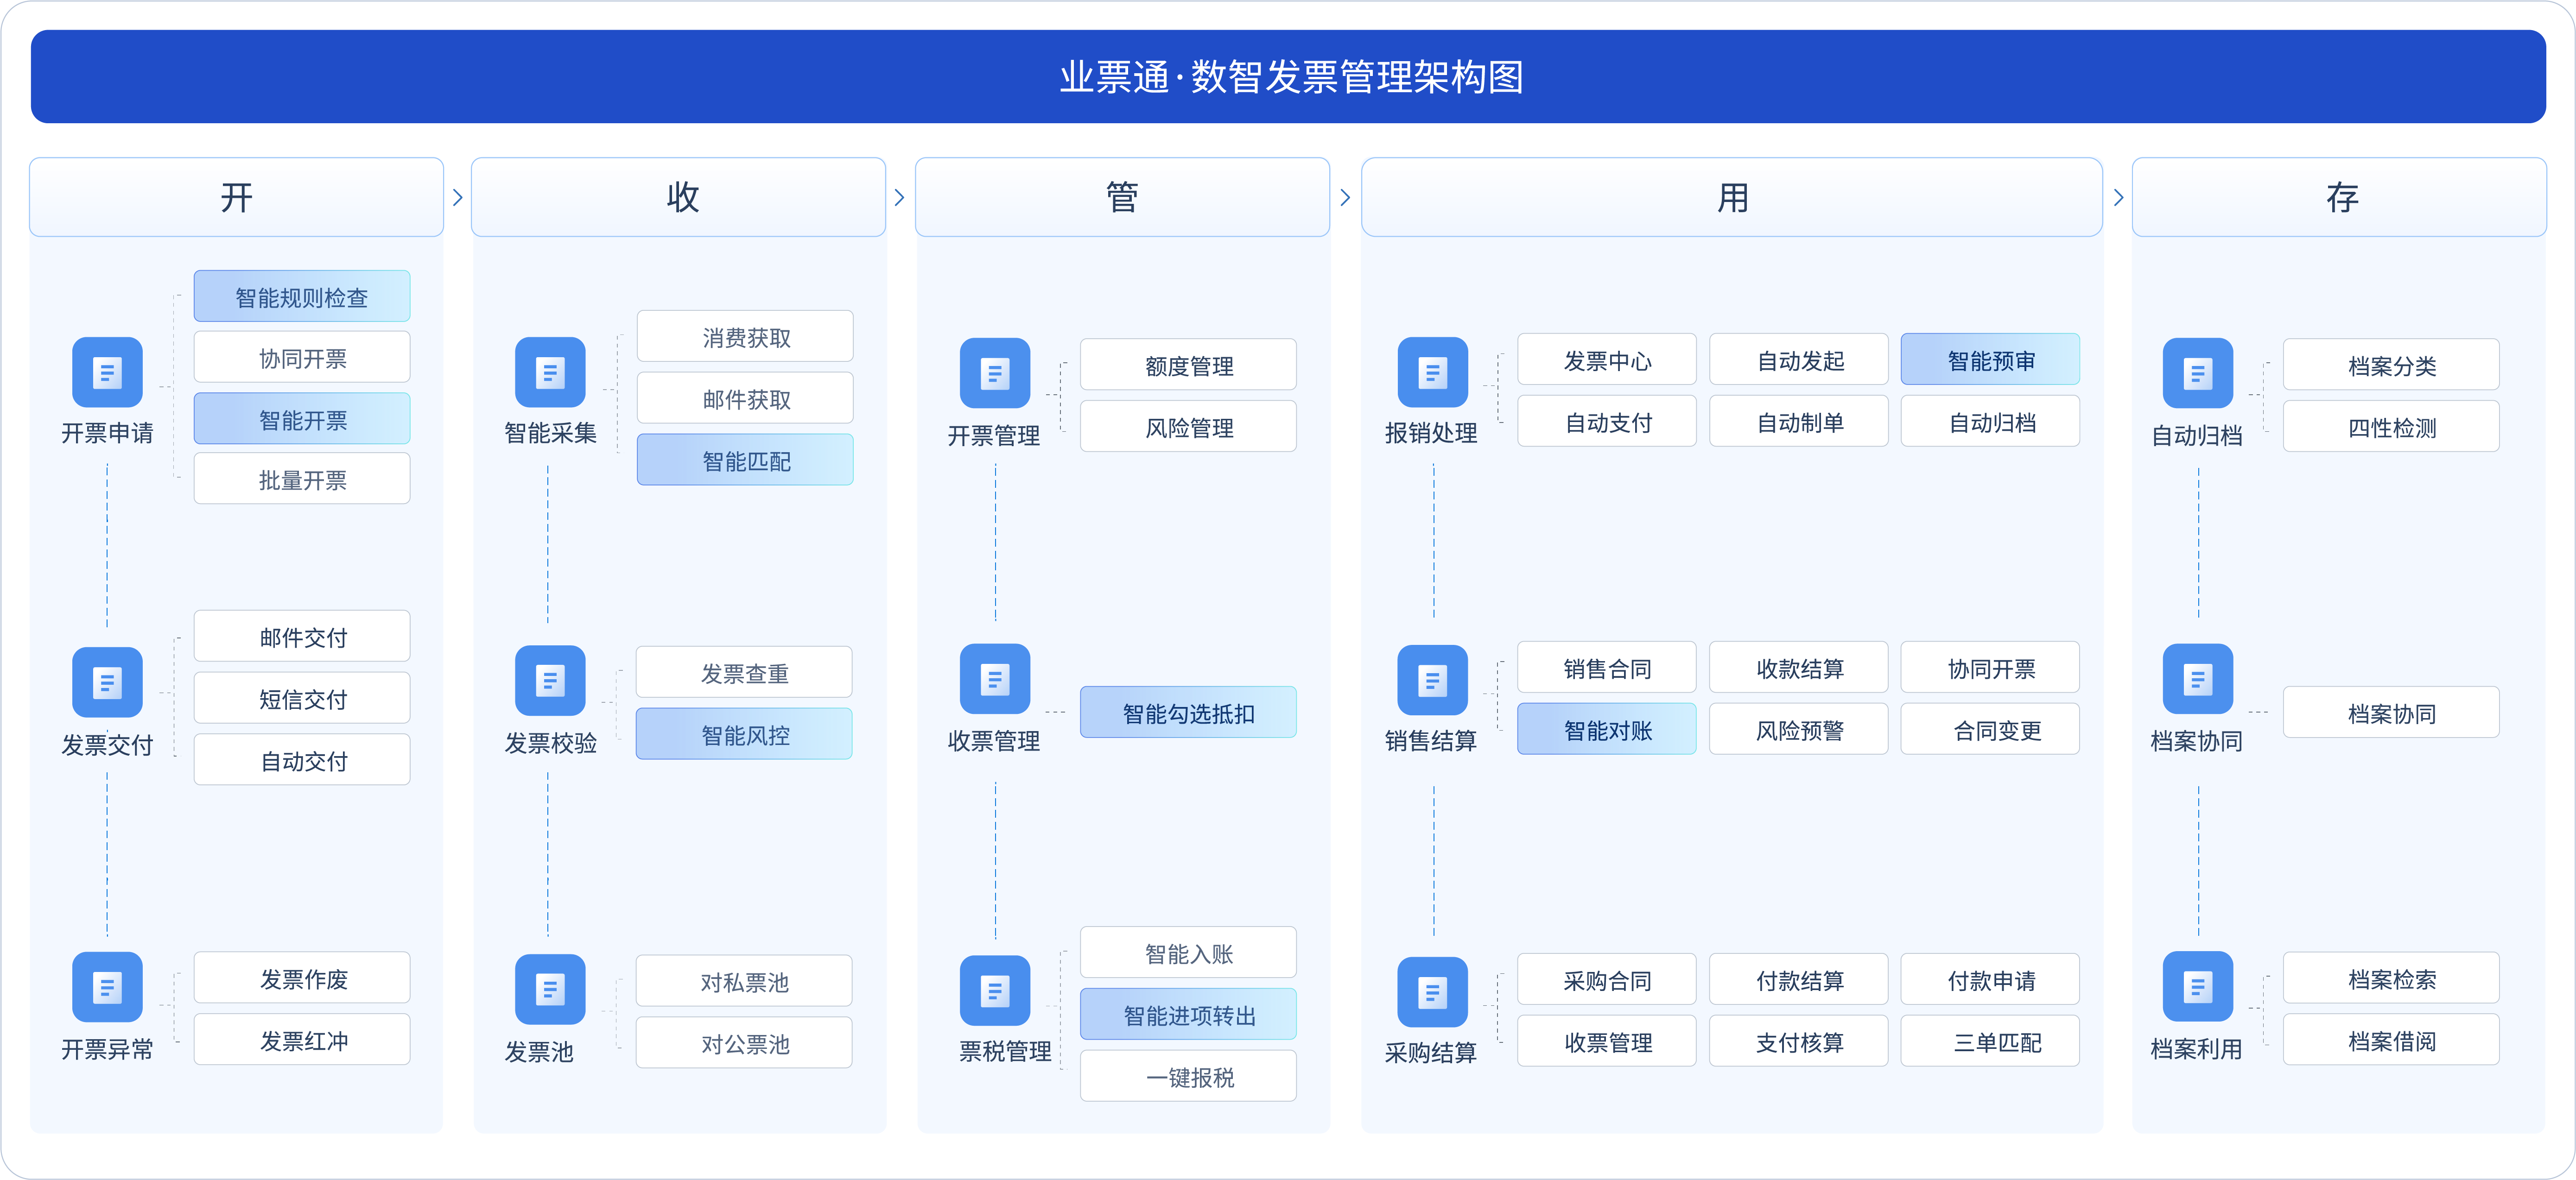Select the highlighted 智能开票 box
Screen dimensions: 2576x1180
(x=302, y=419)
